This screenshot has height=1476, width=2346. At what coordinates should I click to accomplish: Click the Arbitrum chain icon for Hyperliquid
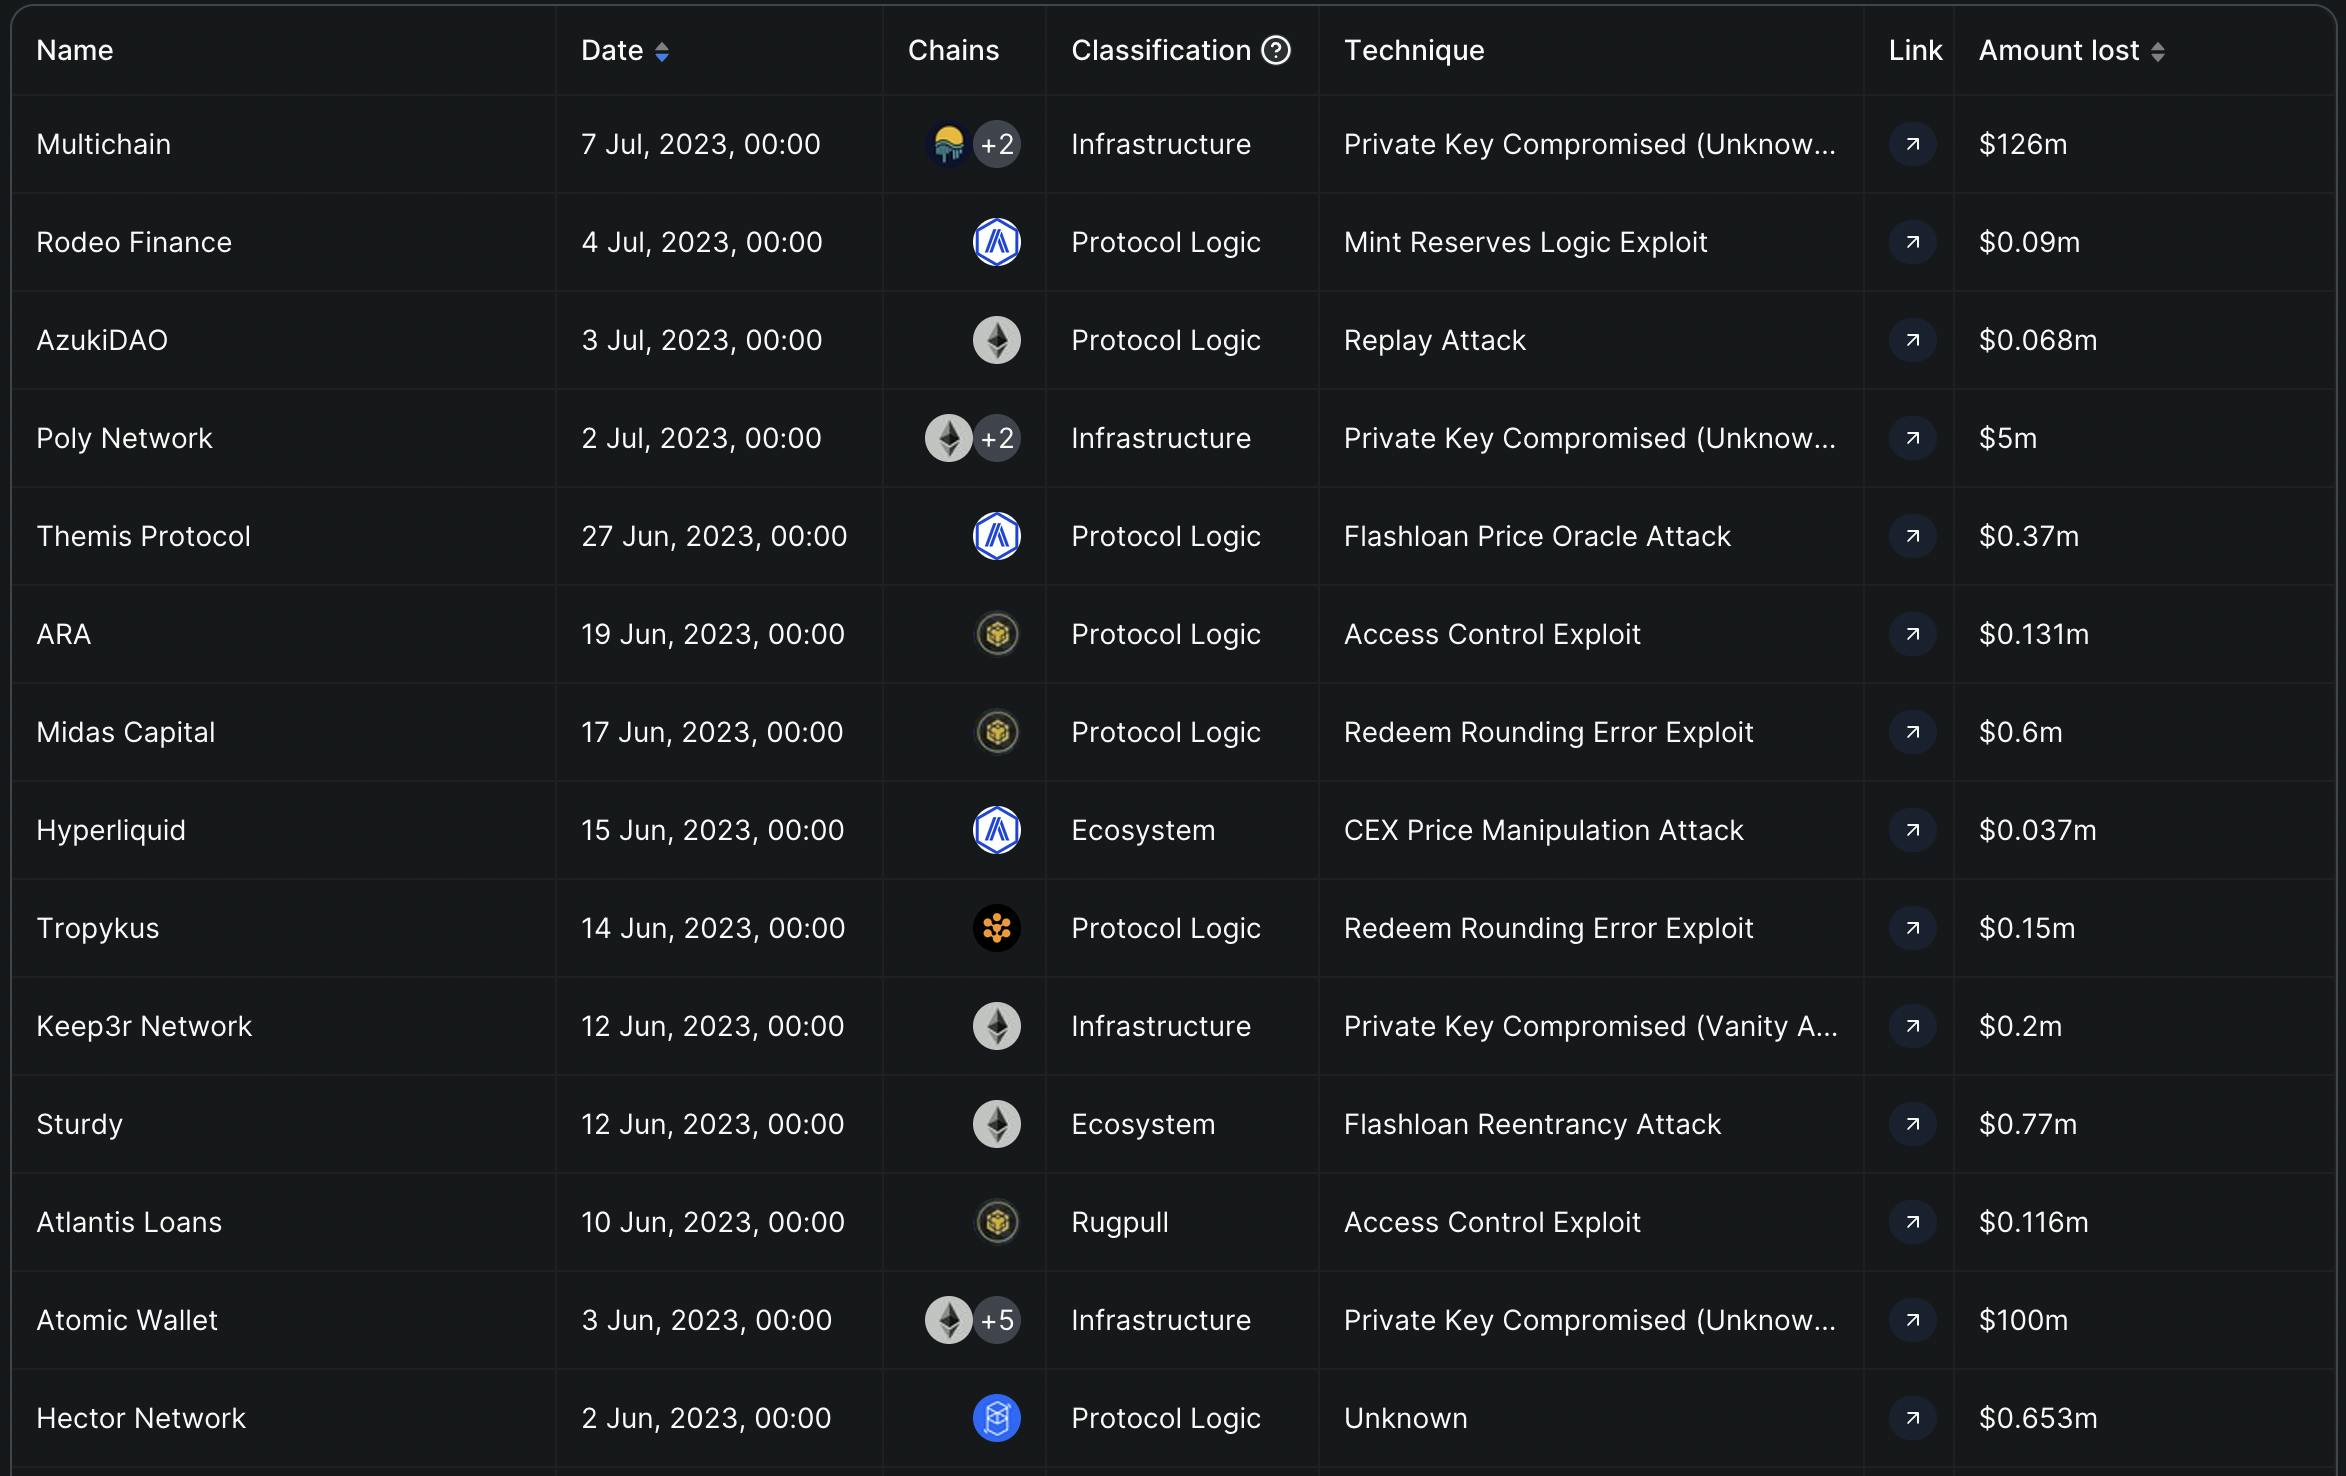coord(996,830)
